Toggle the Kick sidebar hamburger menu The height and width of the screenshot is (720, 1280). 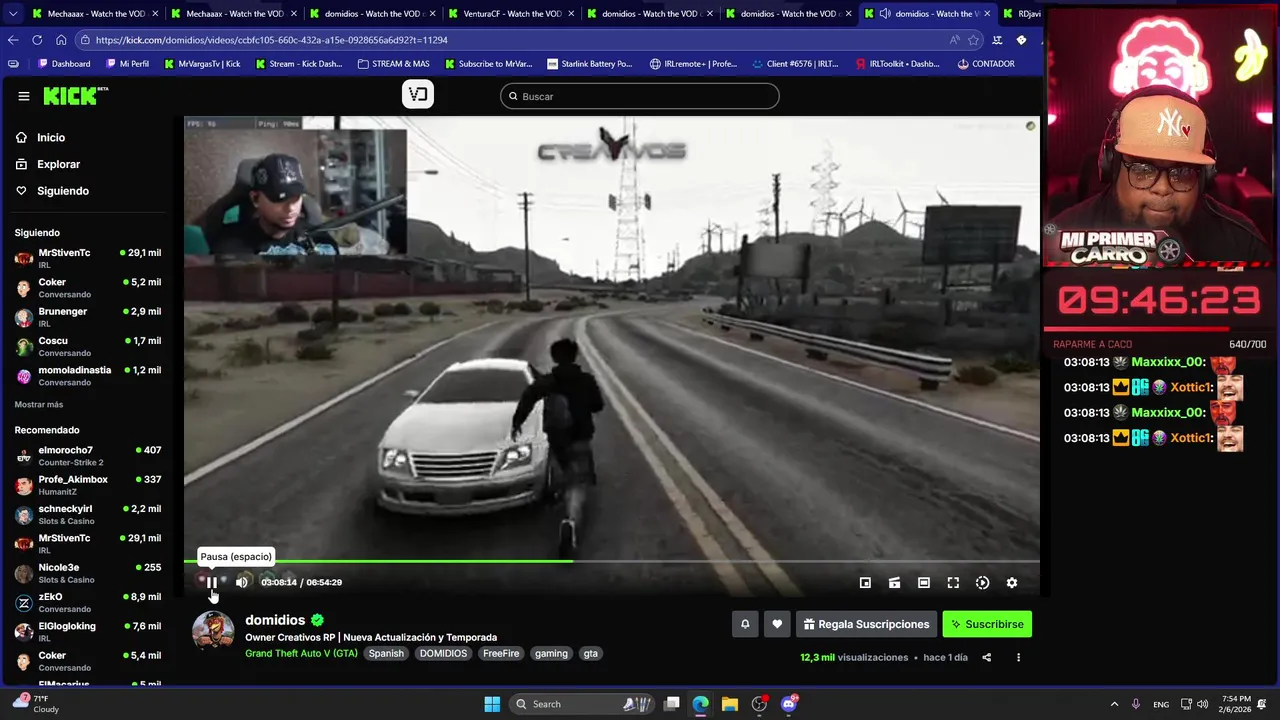click(24, 96)
